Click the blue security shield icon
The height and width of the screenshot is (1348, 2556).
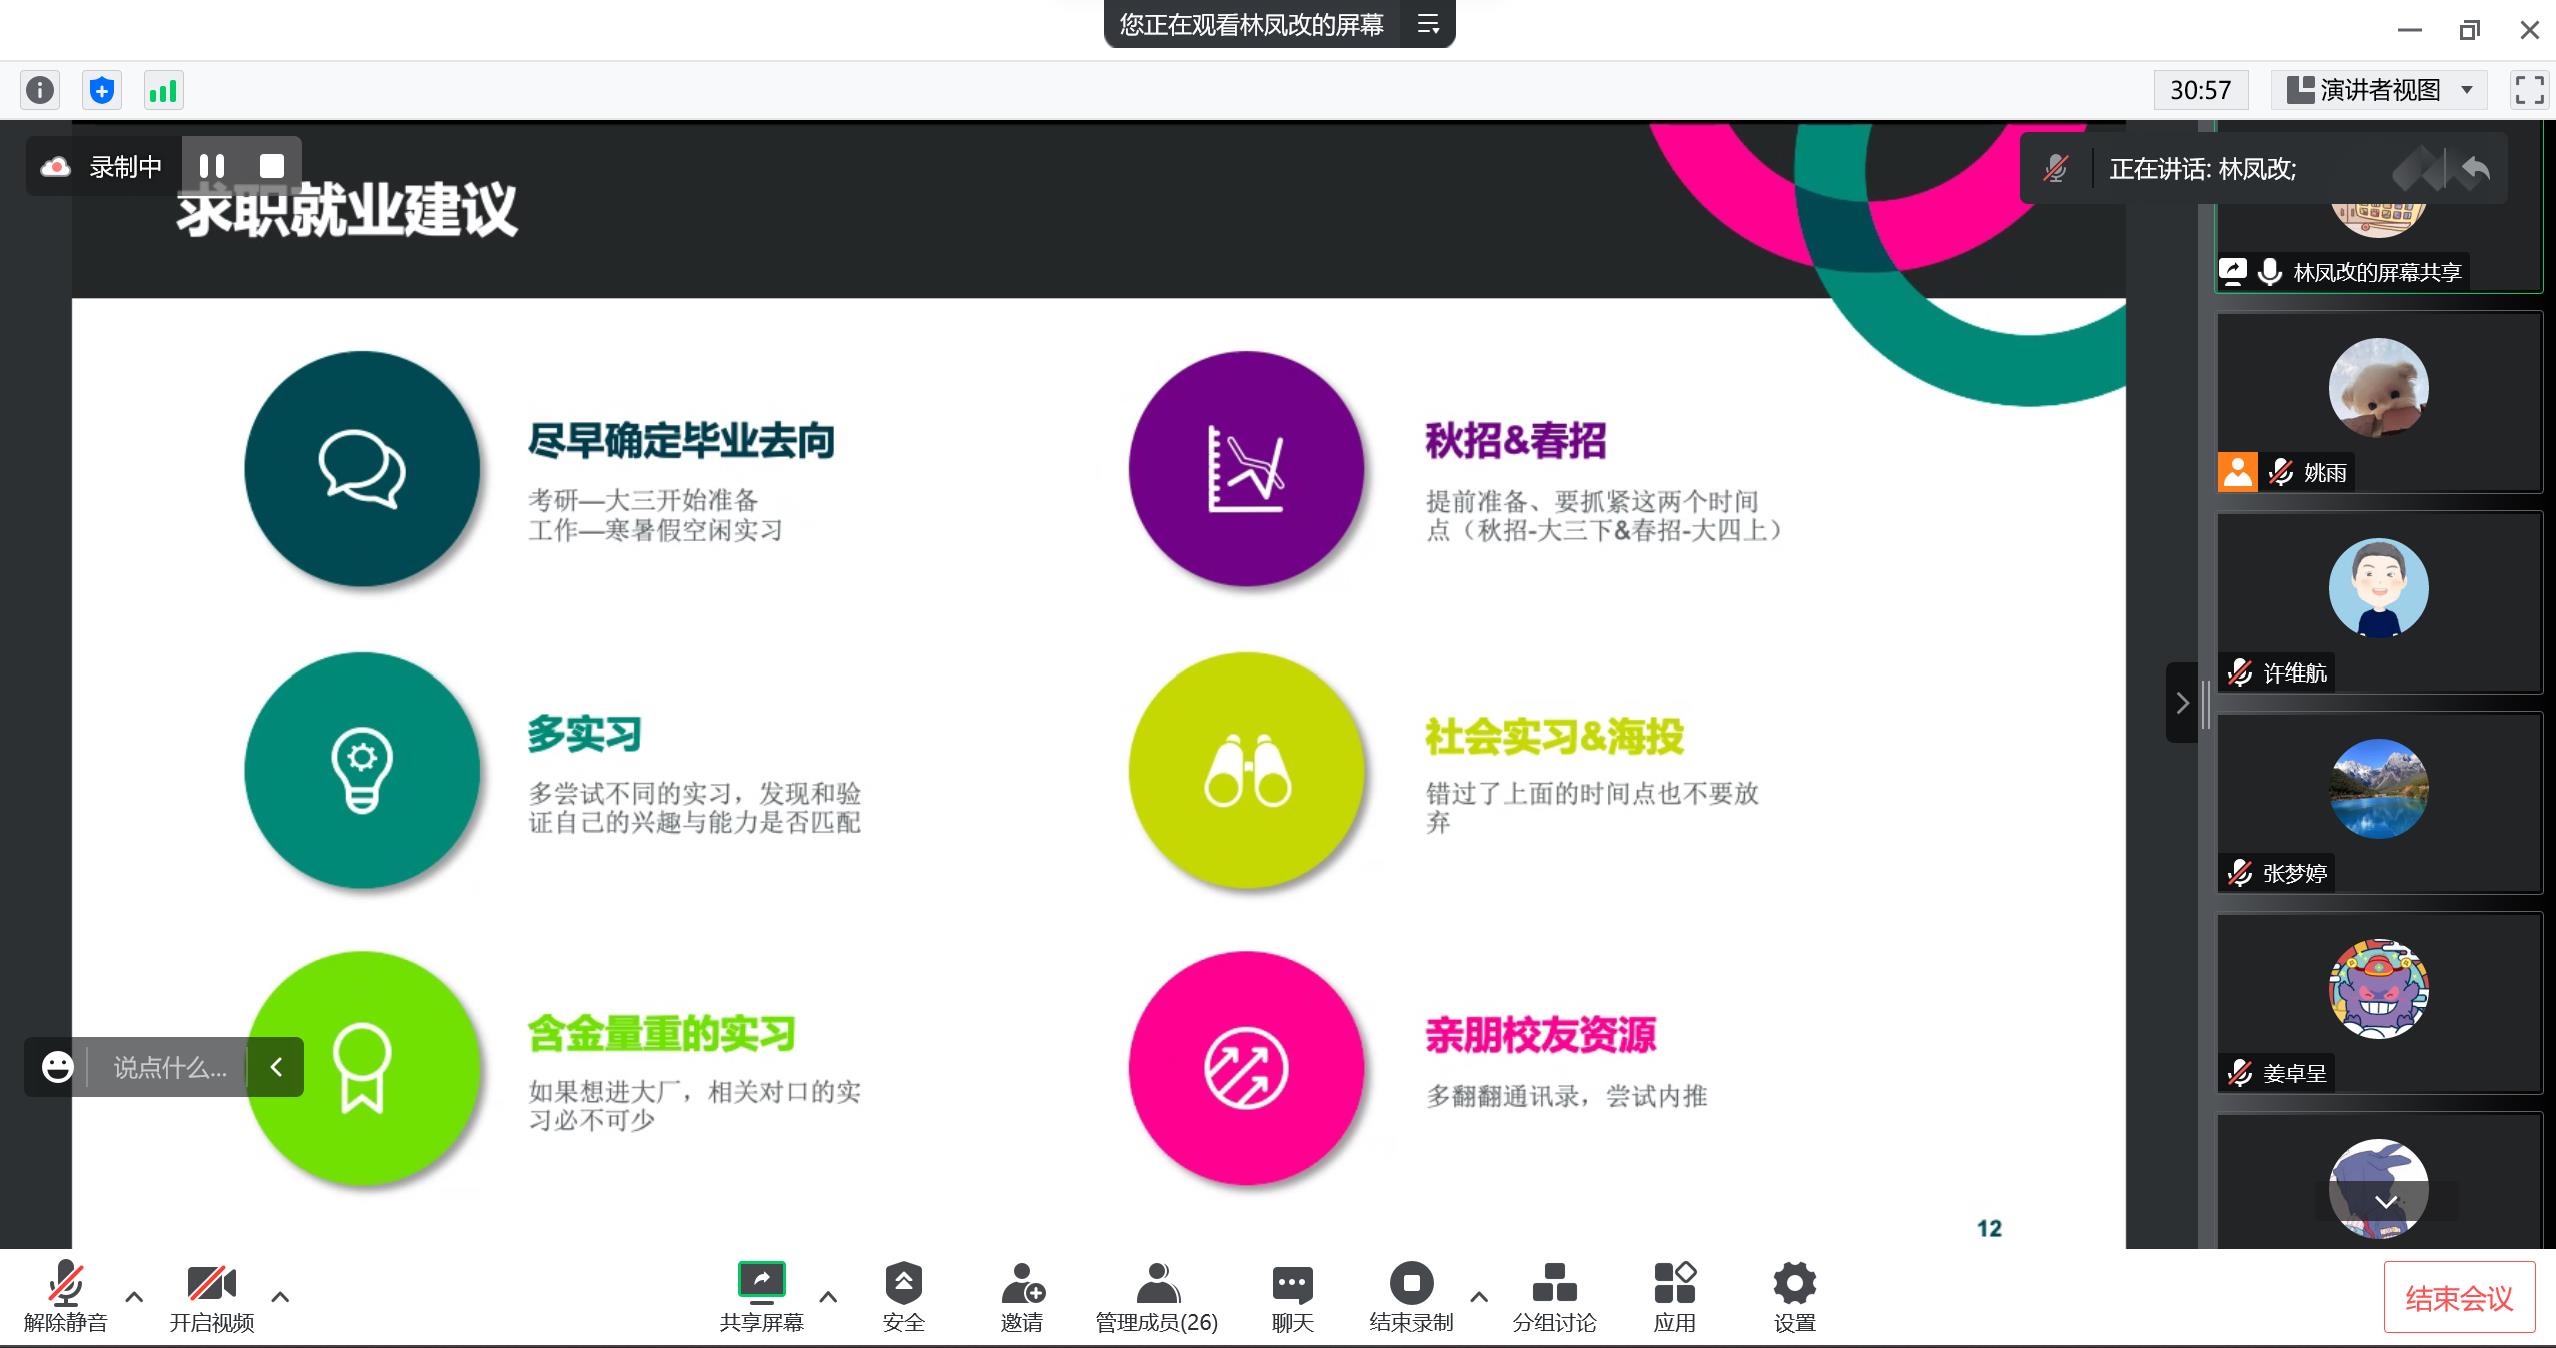[101, 91]
